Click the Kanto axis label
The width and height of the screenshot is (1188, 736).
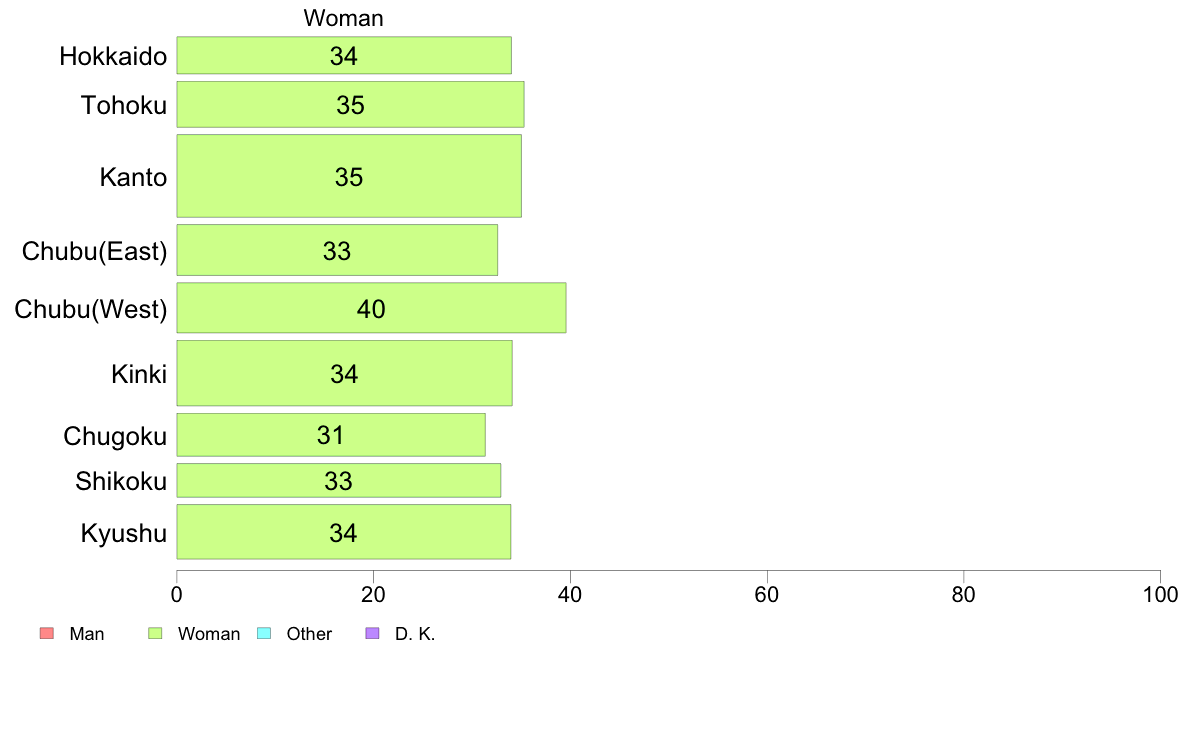point(133,177)
